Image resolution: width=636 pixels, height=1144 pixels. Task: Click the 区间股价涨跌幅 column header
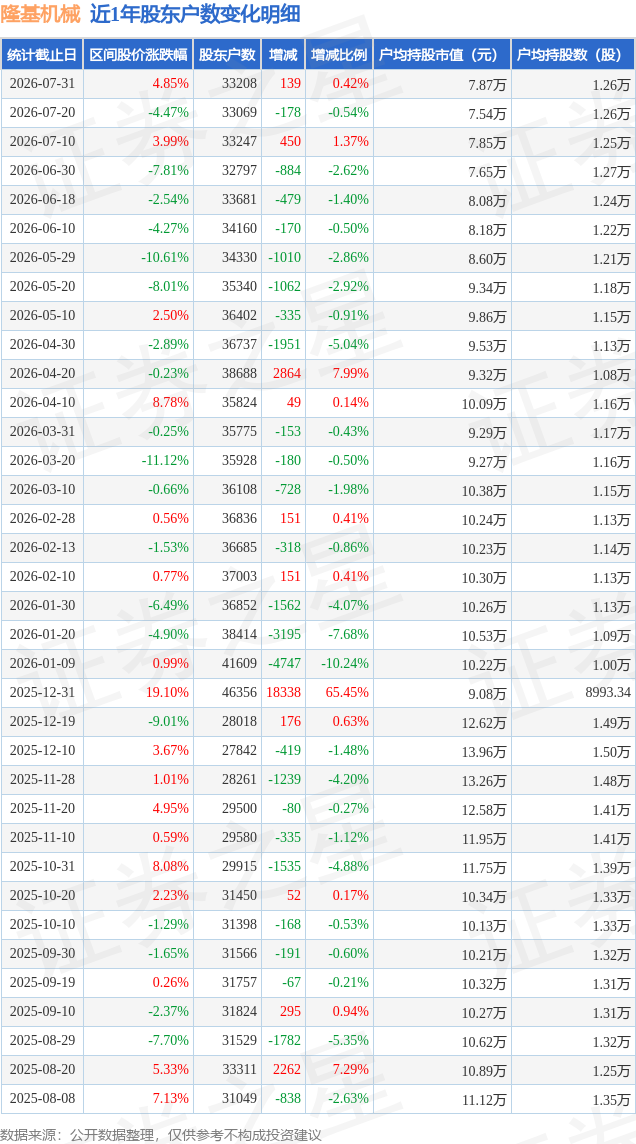pos(138,55)
